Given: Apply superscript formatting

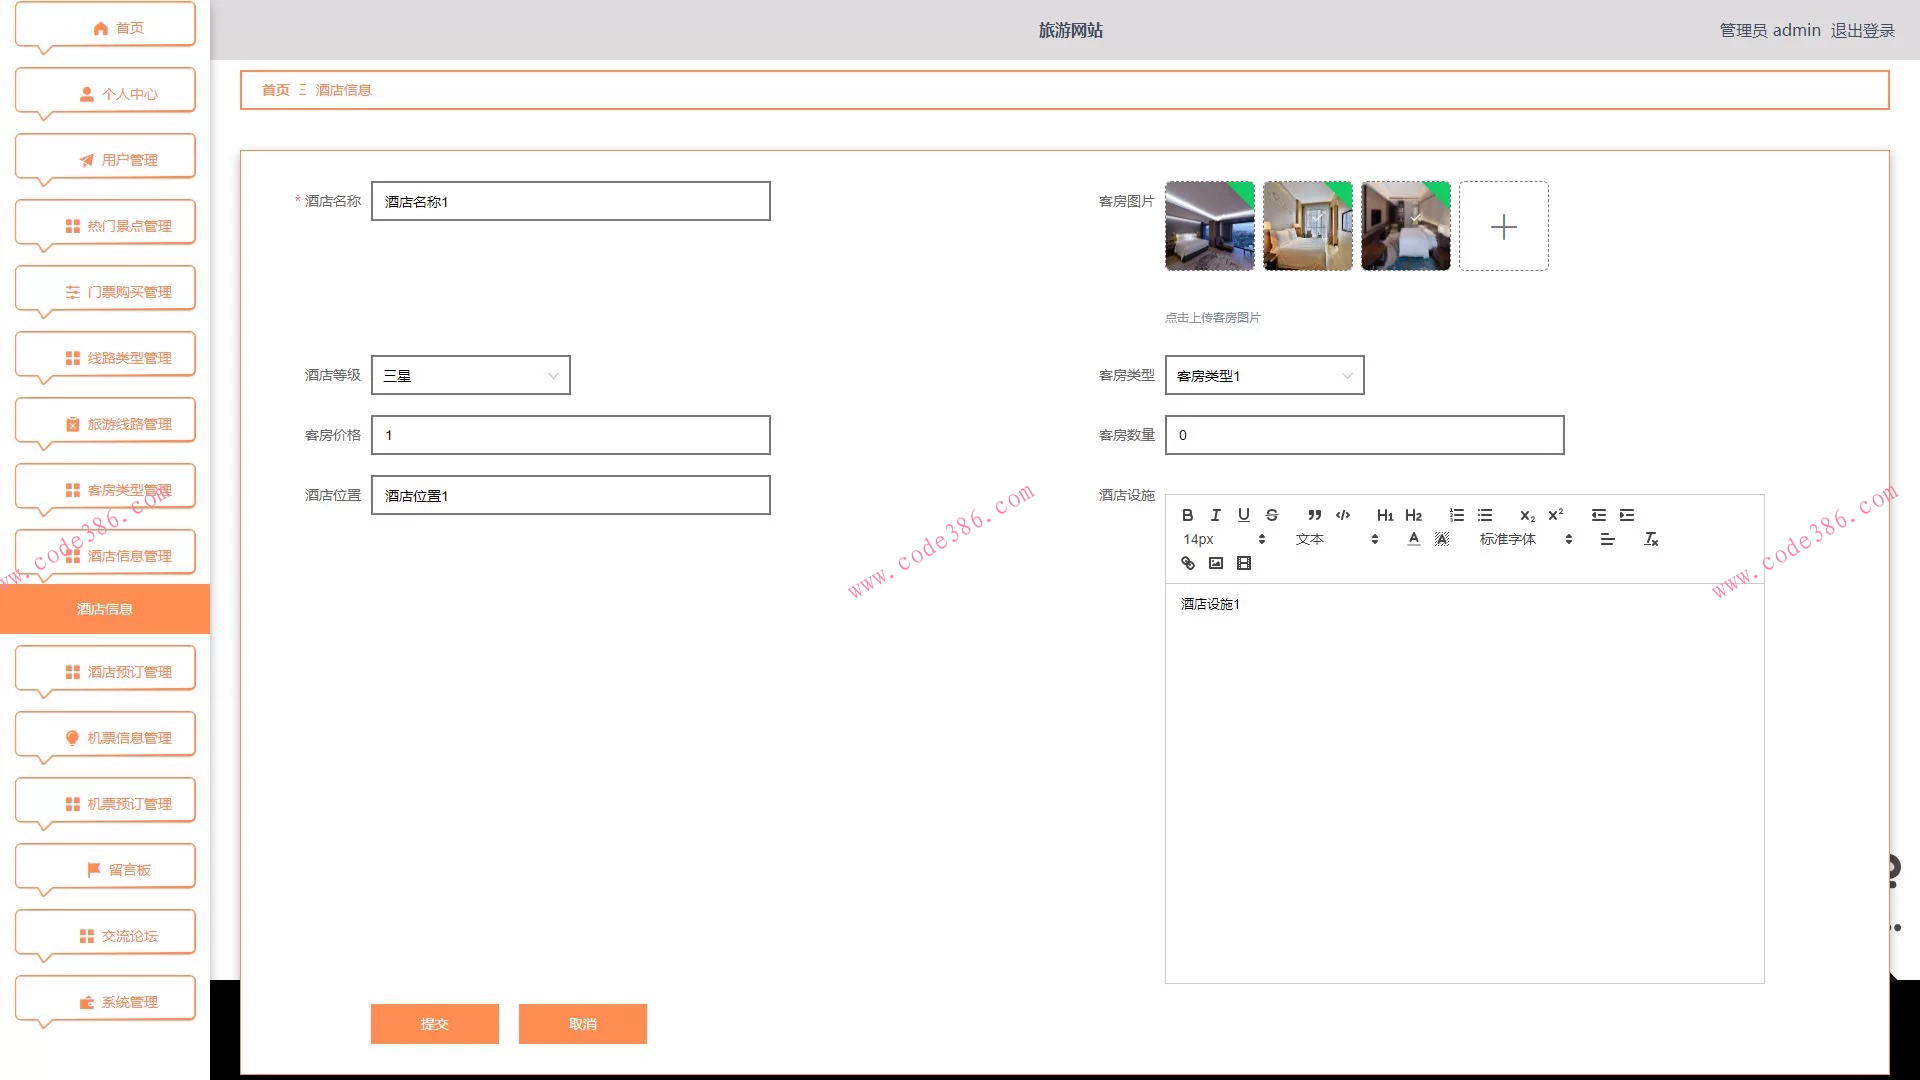Looking at the screenshot, I should [1555, 515].
